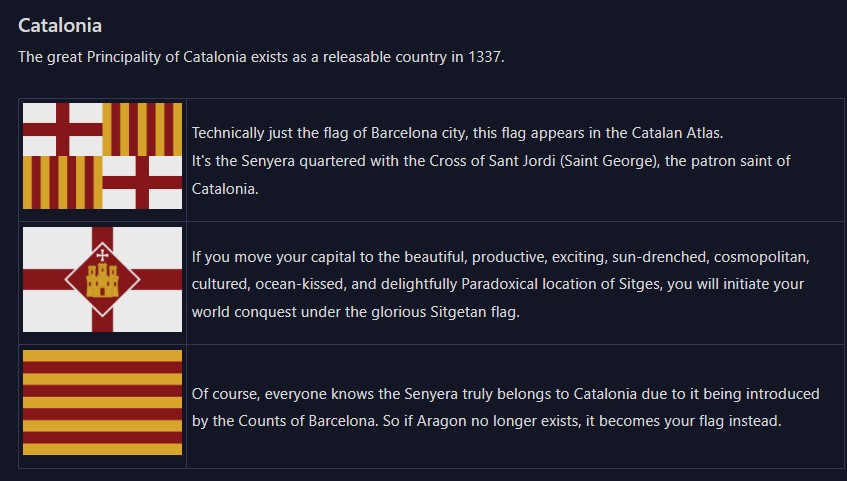Screen dimensions: 847x481
Task: Click the text mentioning the Catalan Atlas
Action: tap(458, 133)
